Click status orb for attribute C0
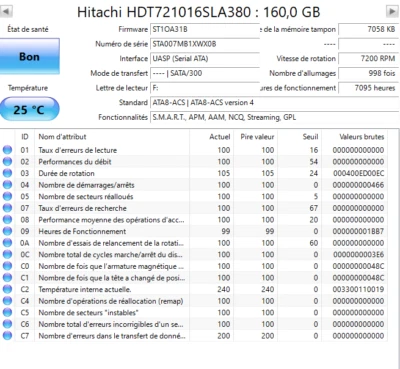400x369 pixels. click(7, 266)
